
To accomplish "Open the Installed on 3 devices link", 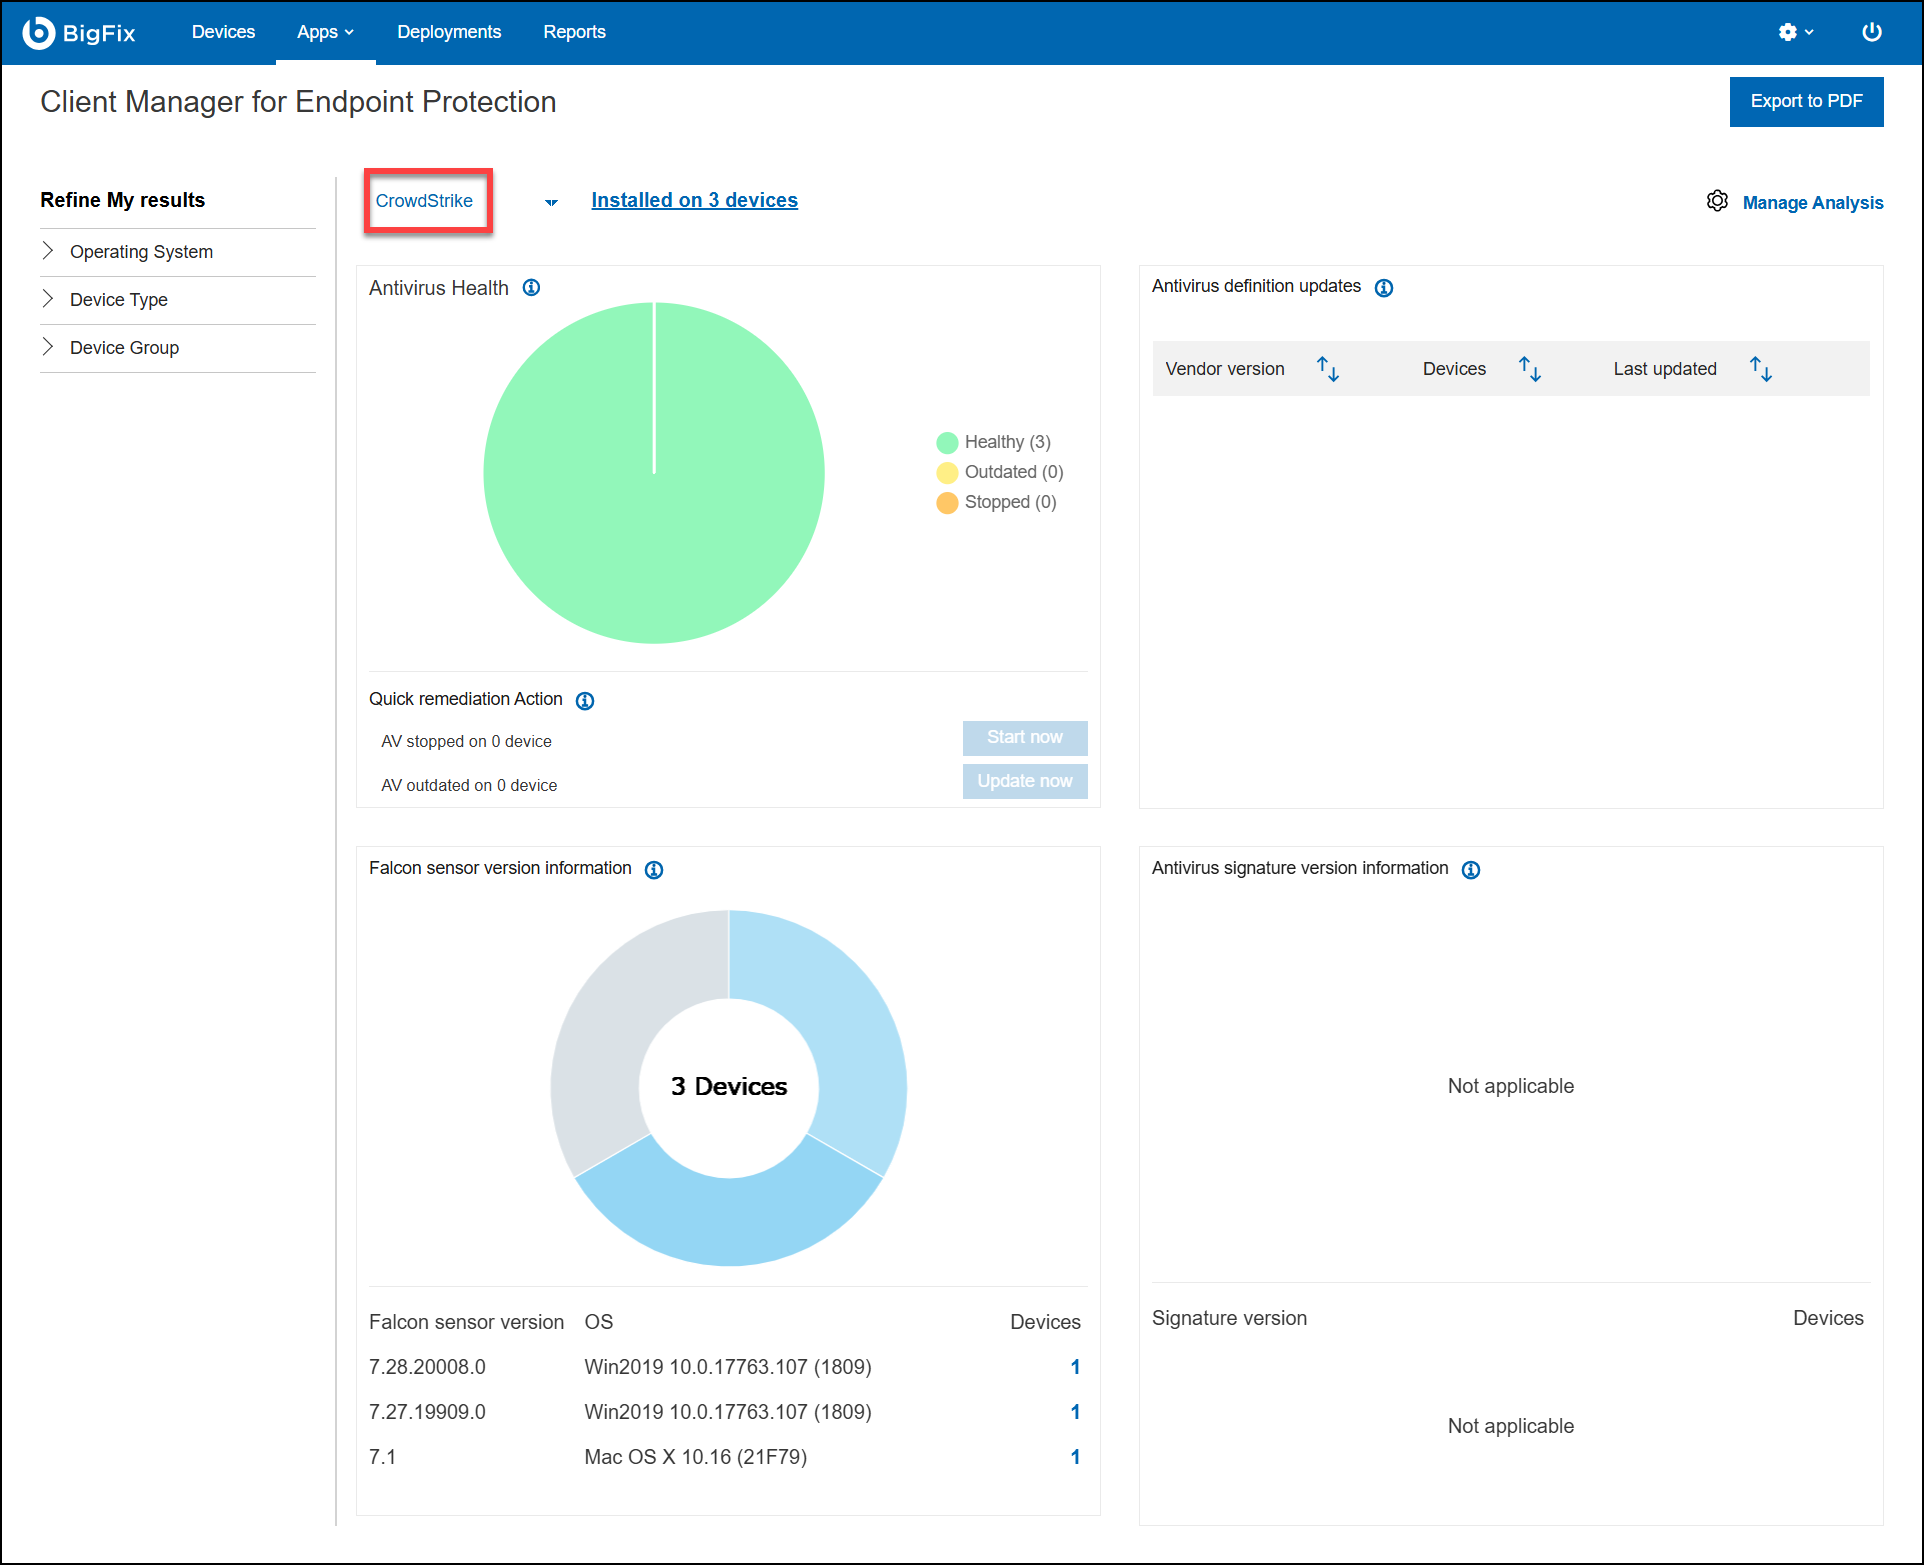I will 694,200.
